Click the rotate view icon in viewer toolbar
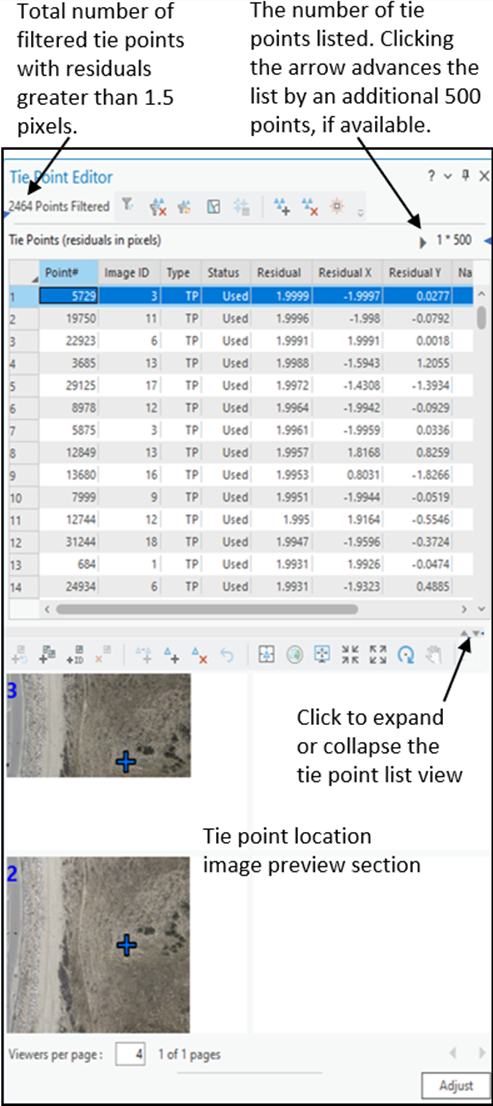 405,656
